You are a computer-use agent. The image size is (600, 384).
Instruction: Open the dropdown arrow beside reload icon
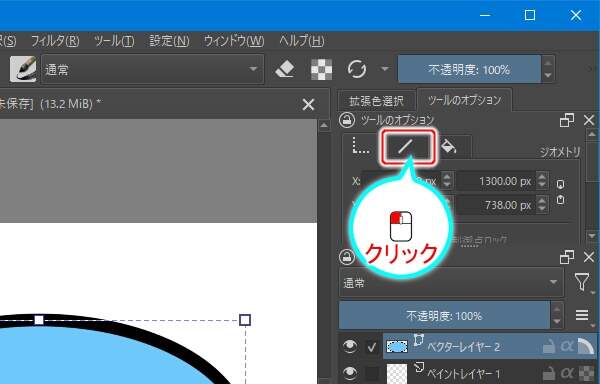point(385,69)
